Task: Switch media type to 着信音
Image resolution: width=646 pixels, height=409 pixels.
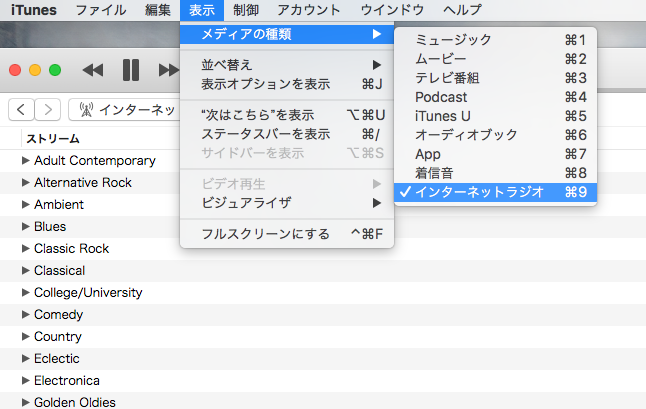Action: point(495,173)
